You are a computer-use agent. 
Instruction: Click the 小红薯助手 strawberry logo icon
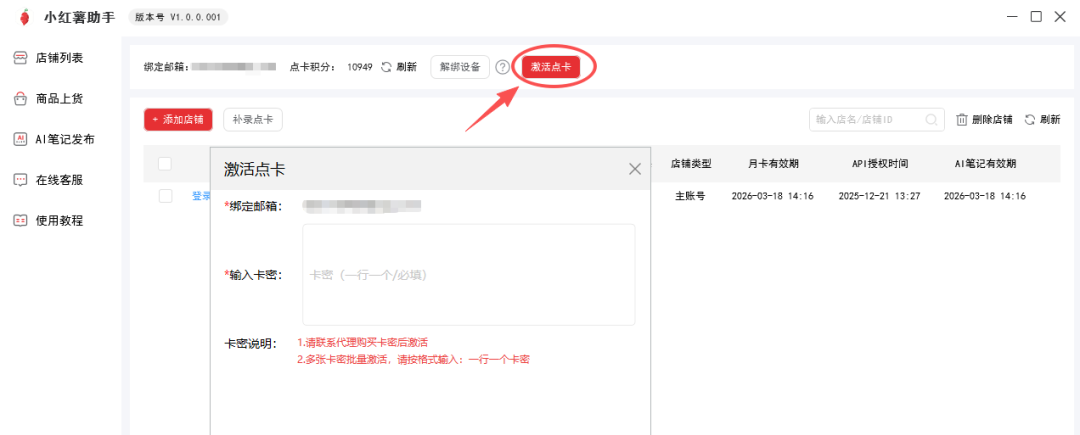pyautogui.click(x=25, y=17)
